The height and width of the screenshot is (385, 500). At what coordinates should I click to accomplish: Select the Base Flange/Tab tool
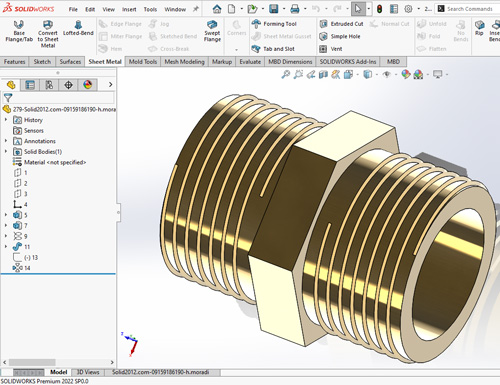pos(19,31)
